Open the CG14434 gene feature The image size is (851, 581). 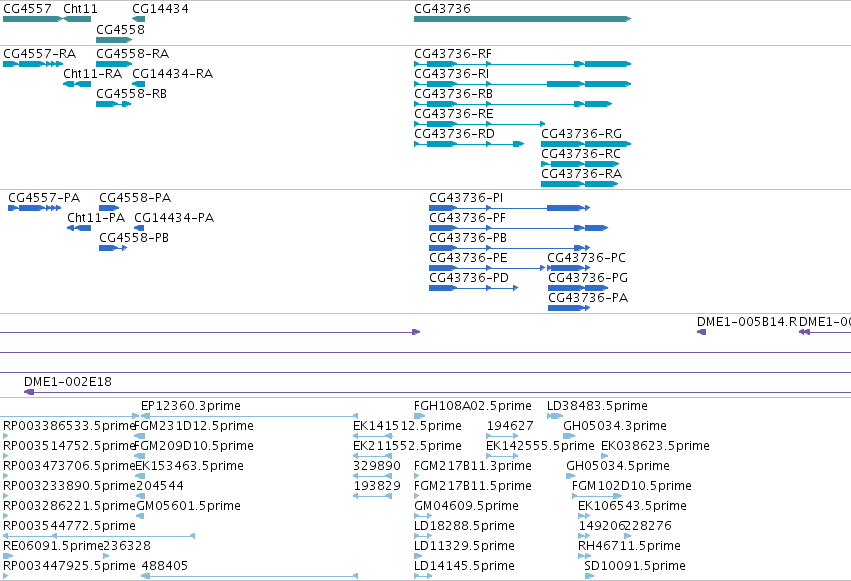(x=138, y=19)
